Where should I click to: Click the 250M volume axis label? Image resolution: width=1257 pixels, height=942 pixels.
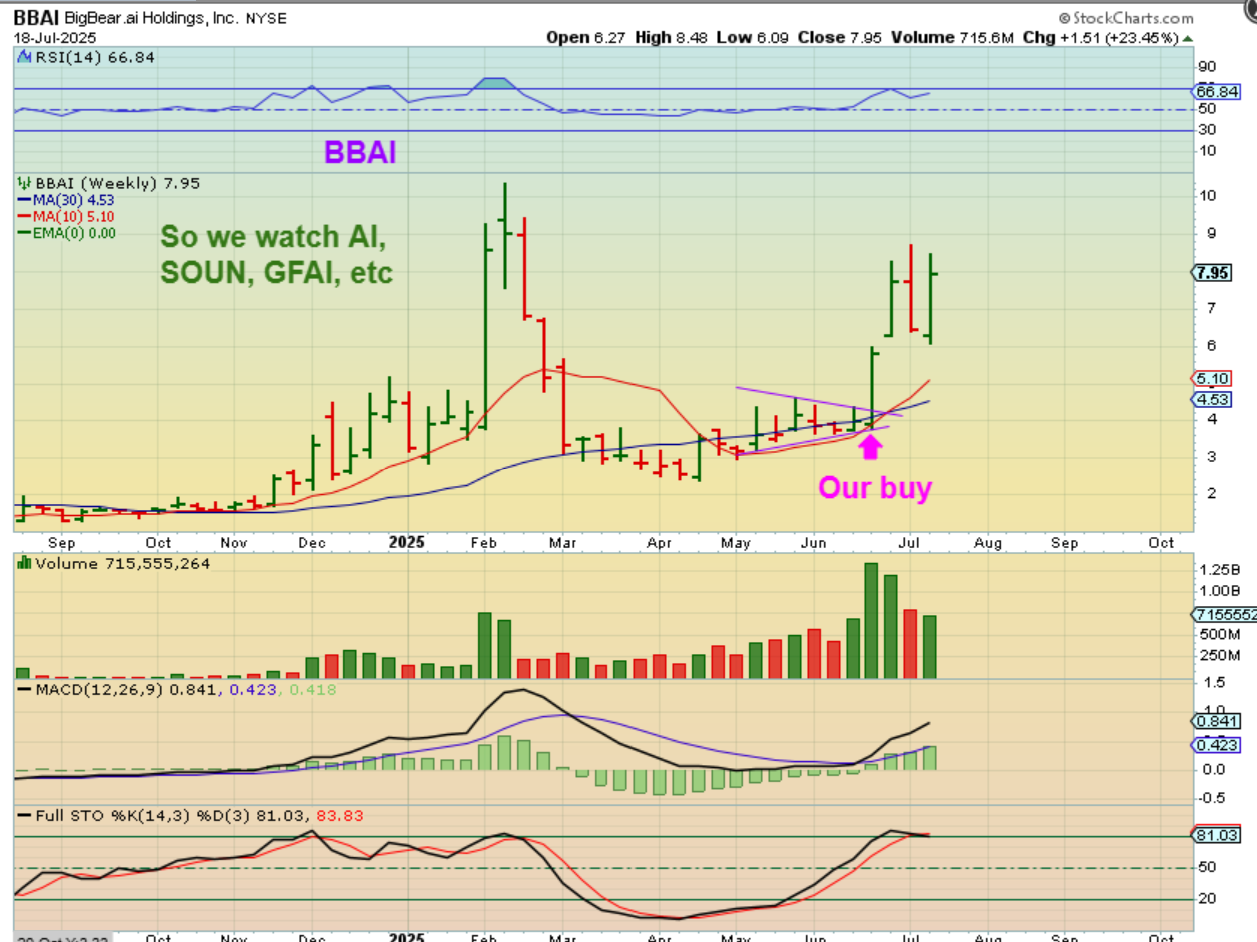[x=1221, y=656]
